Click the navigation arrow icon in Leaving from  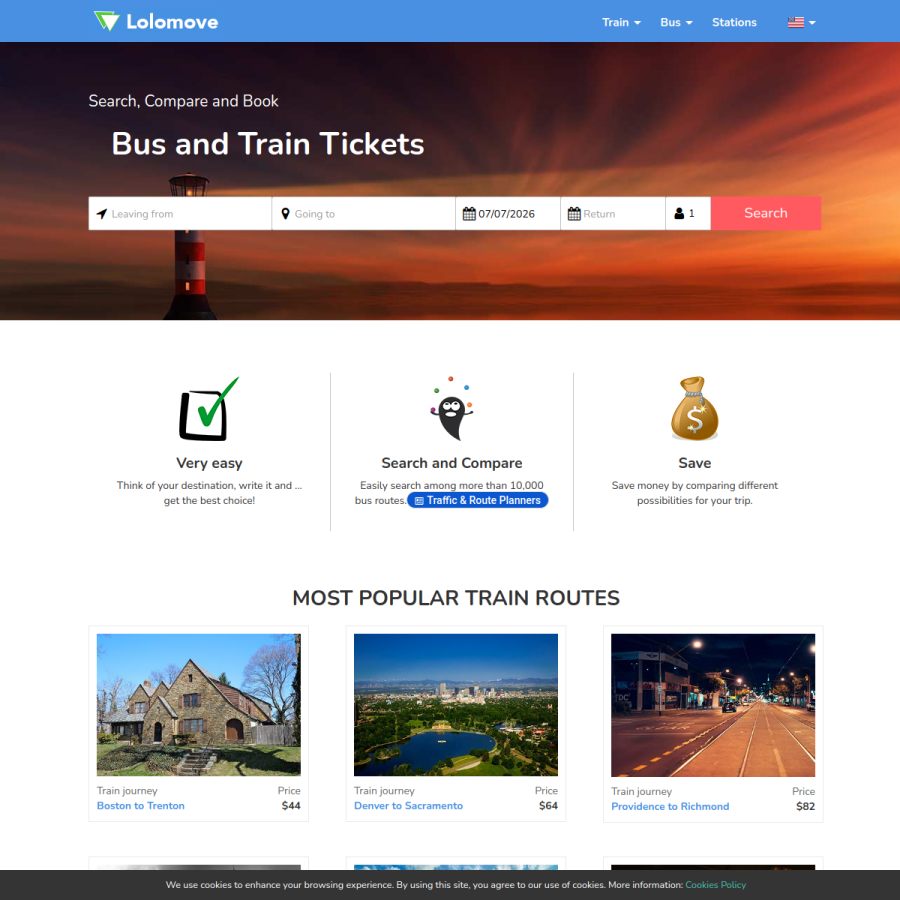point(102,214)
